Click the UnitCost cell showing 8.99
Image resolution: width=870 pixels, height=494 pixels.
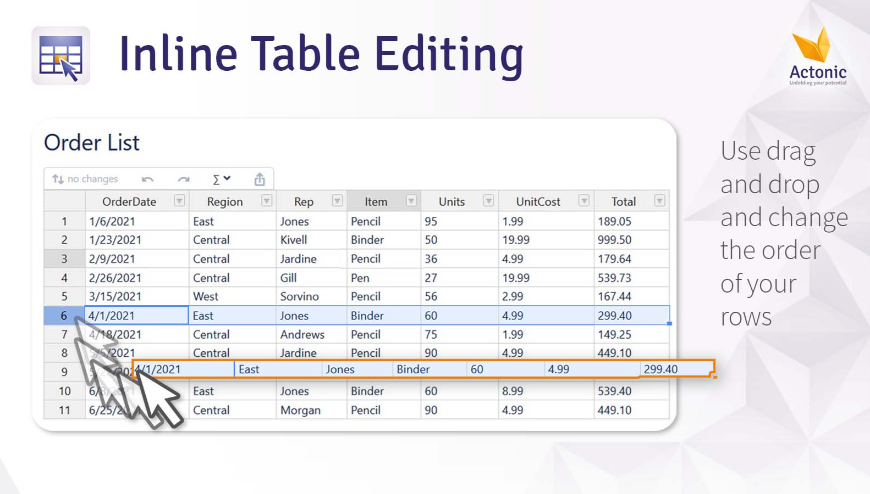546,391
